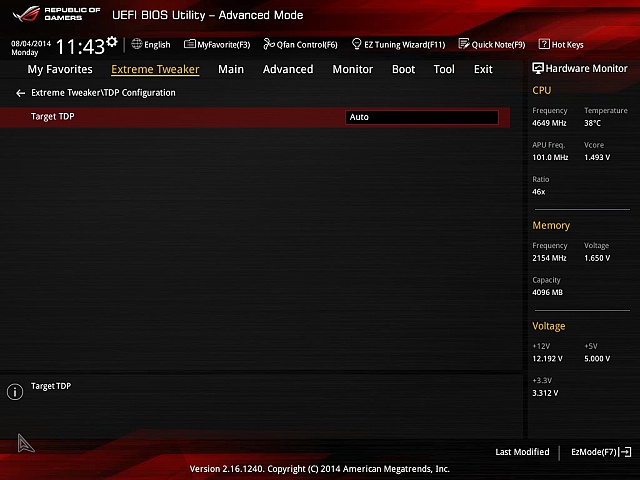This screenshot has height=480, width=640.
Task: Click the language globe icon
Action: point(137,44)
